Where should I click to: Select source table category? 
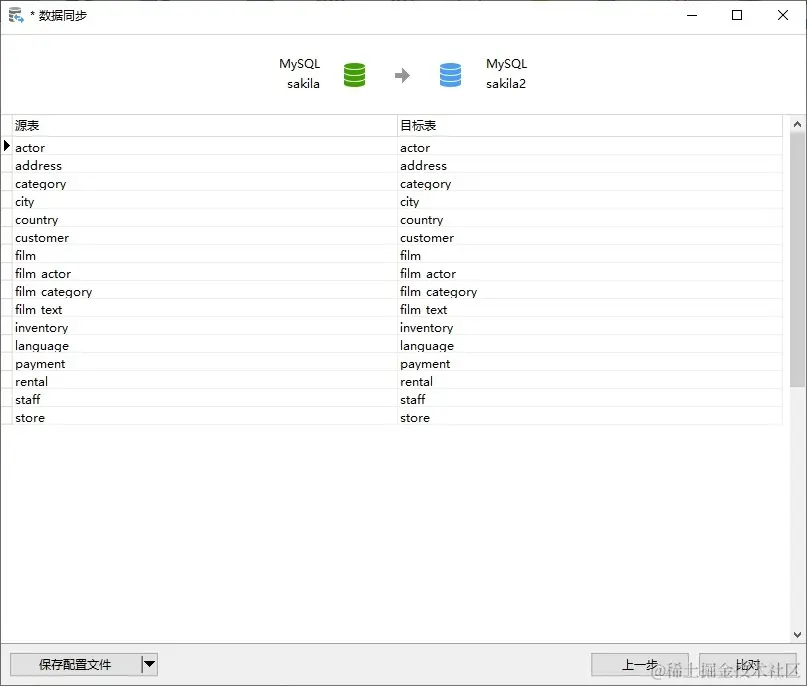coord(204,182)
